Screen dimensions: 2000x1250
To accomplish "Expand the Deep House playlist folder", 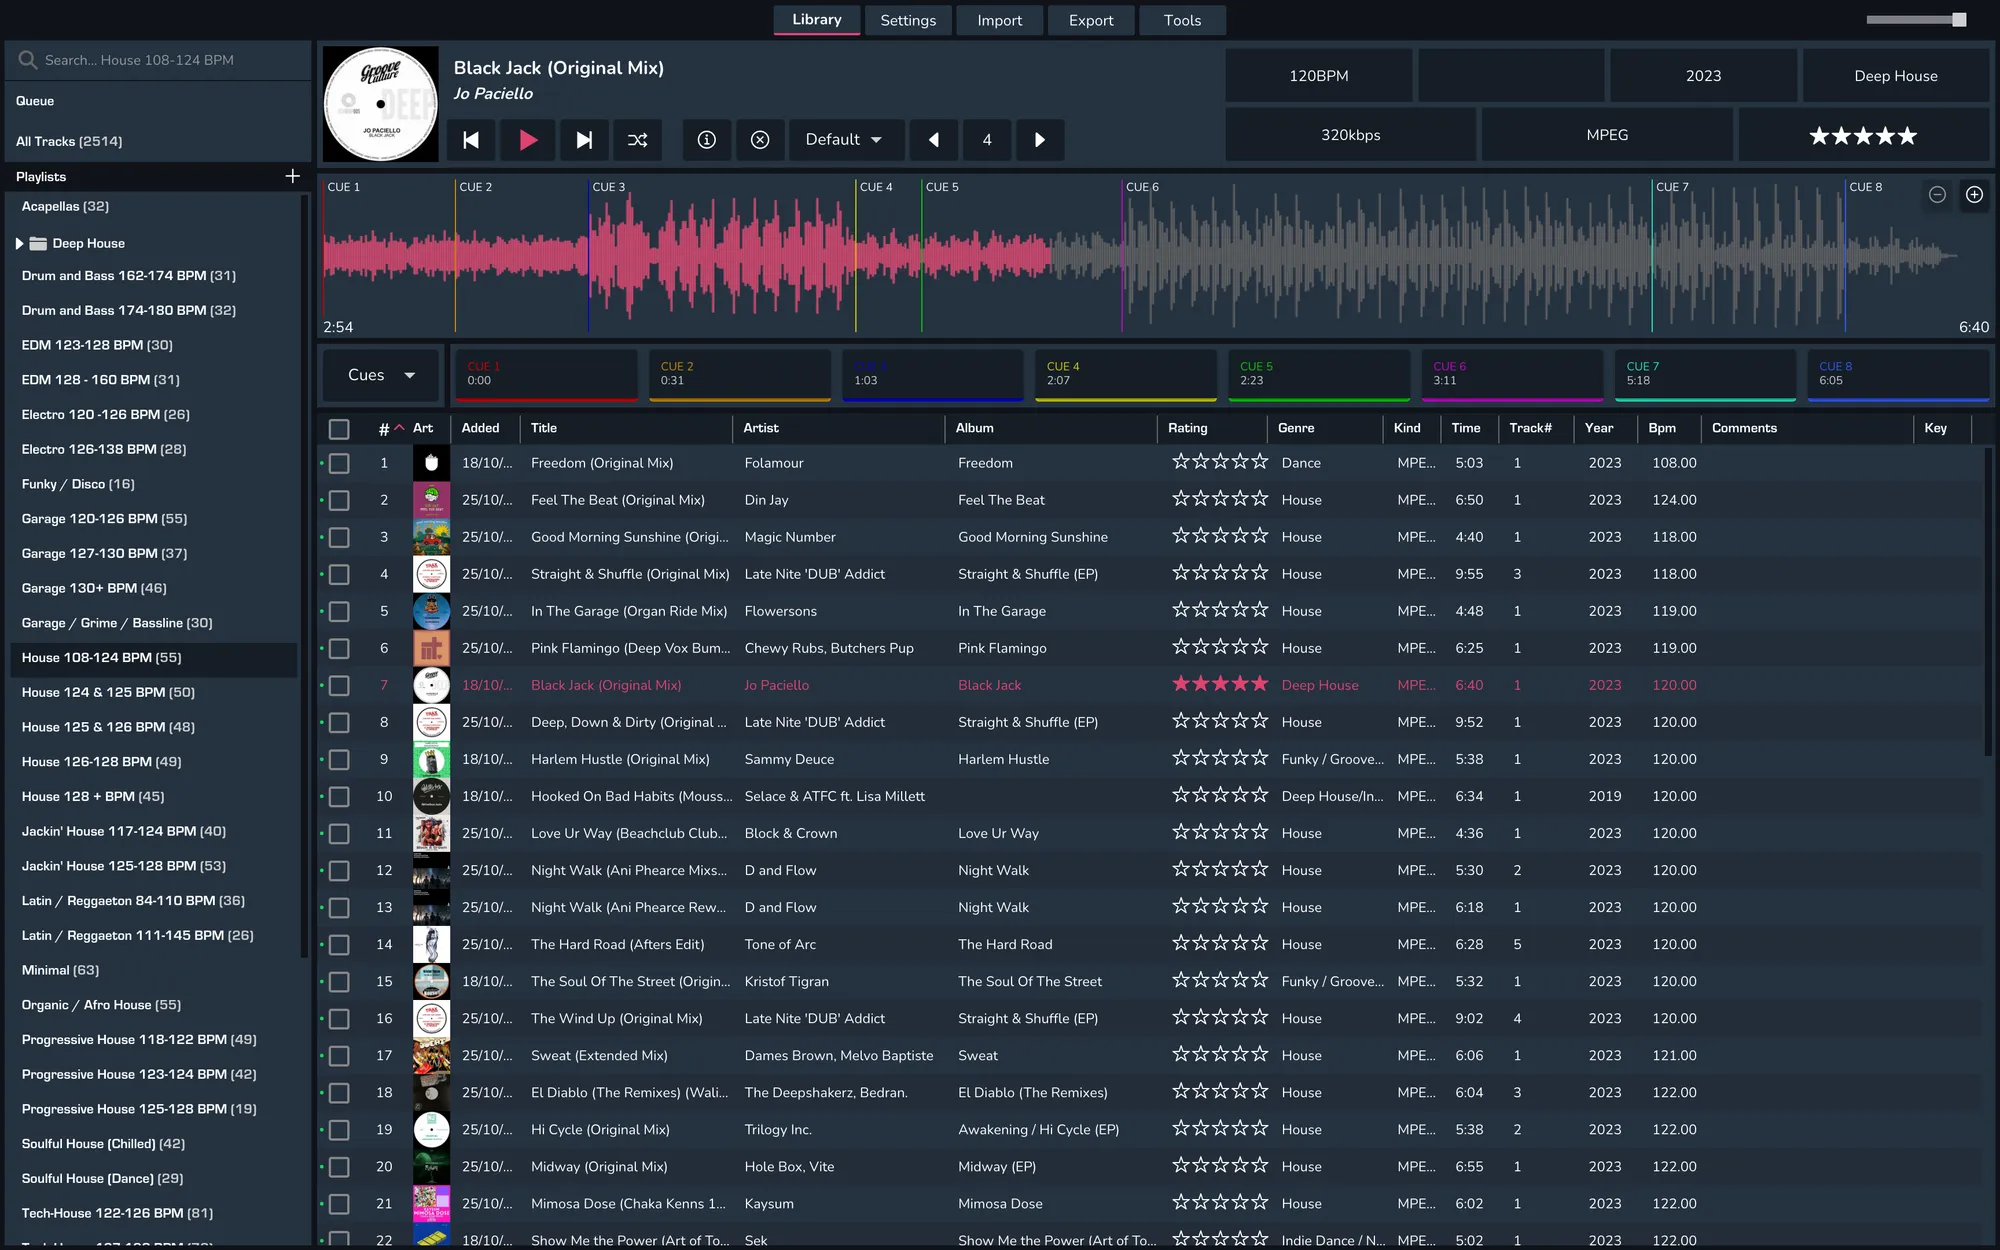I will [x=19, y=243].
